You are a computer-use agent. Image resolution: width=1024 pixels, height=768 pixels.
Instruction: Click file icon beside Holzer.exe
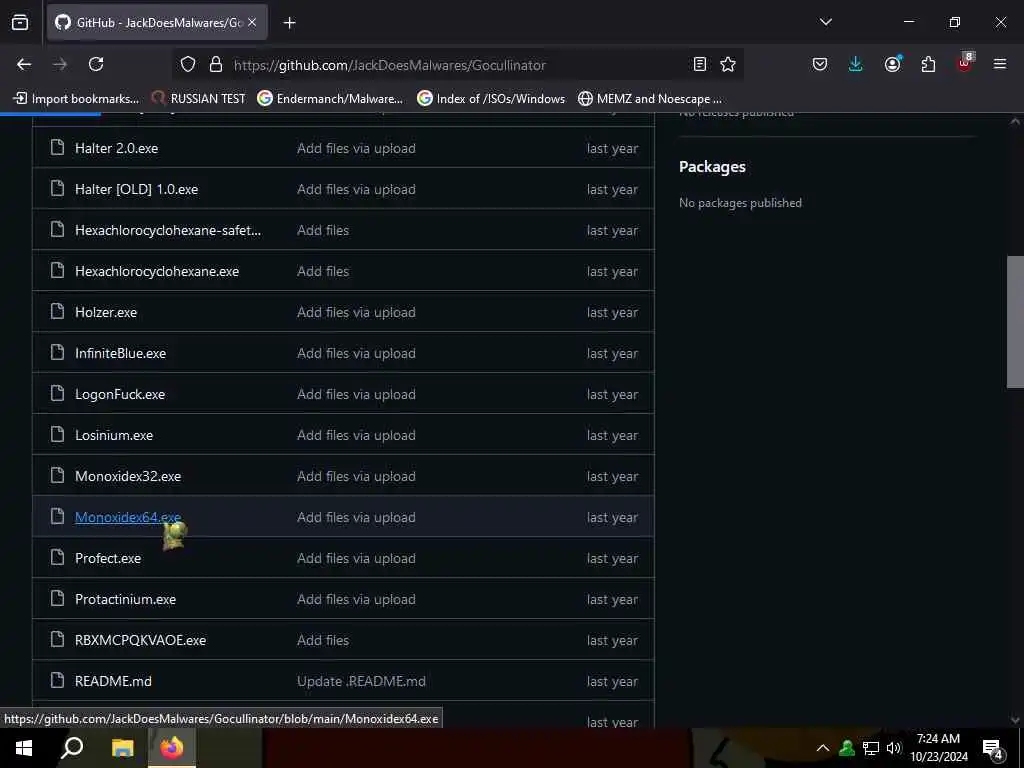tap(57, 312)
